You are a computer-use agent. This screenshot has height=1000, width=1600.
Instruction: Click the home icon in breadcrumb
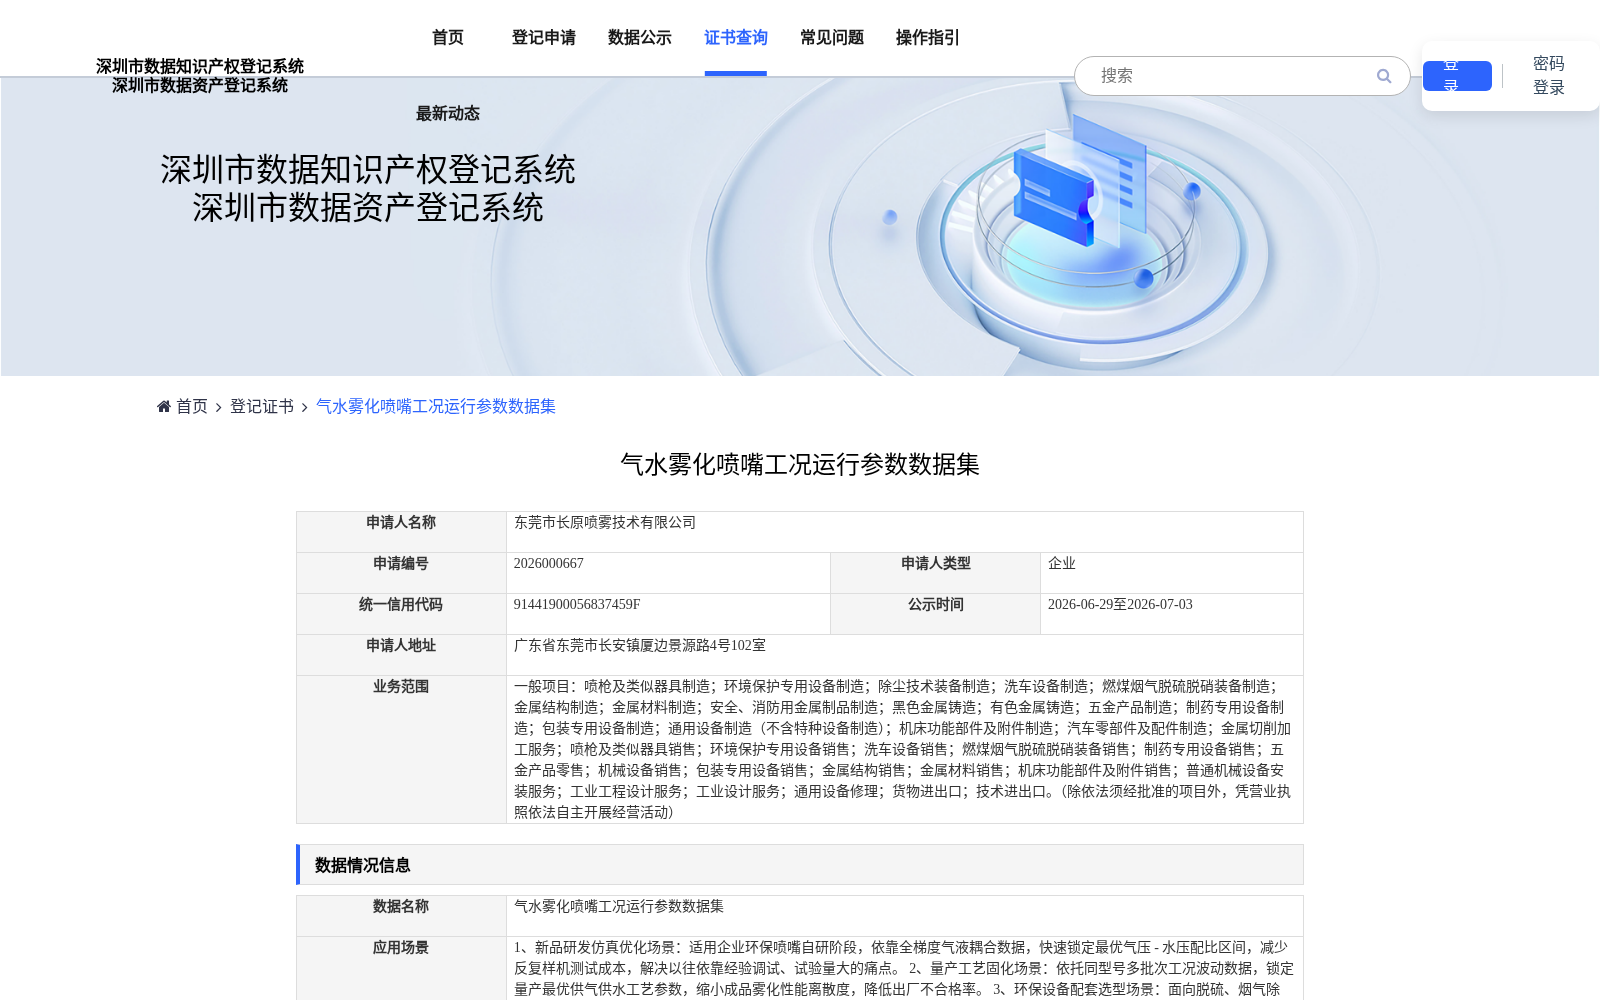point(164,406)
